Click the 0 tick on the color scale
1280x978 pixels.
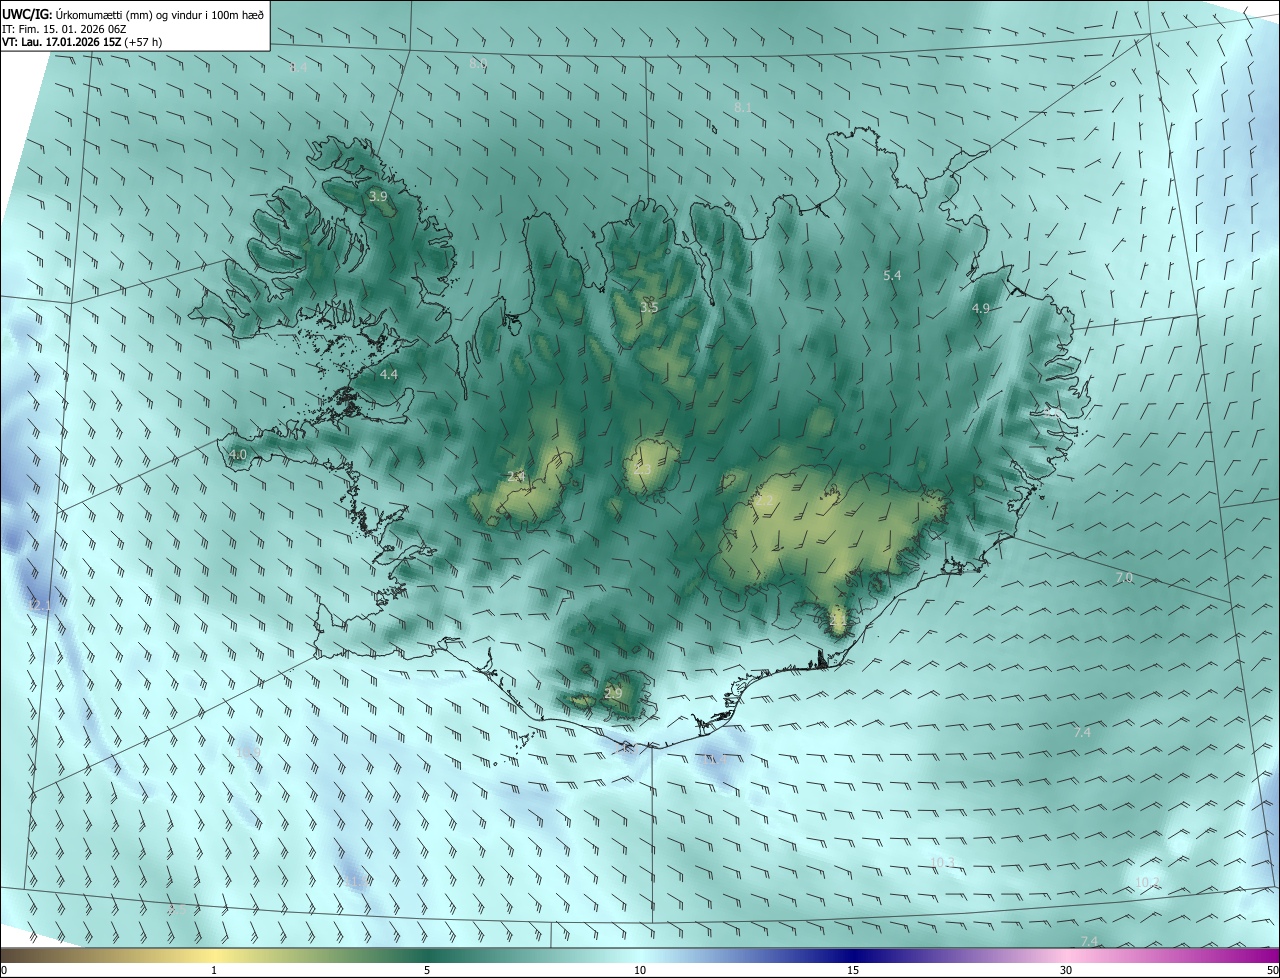pos(4,970)
